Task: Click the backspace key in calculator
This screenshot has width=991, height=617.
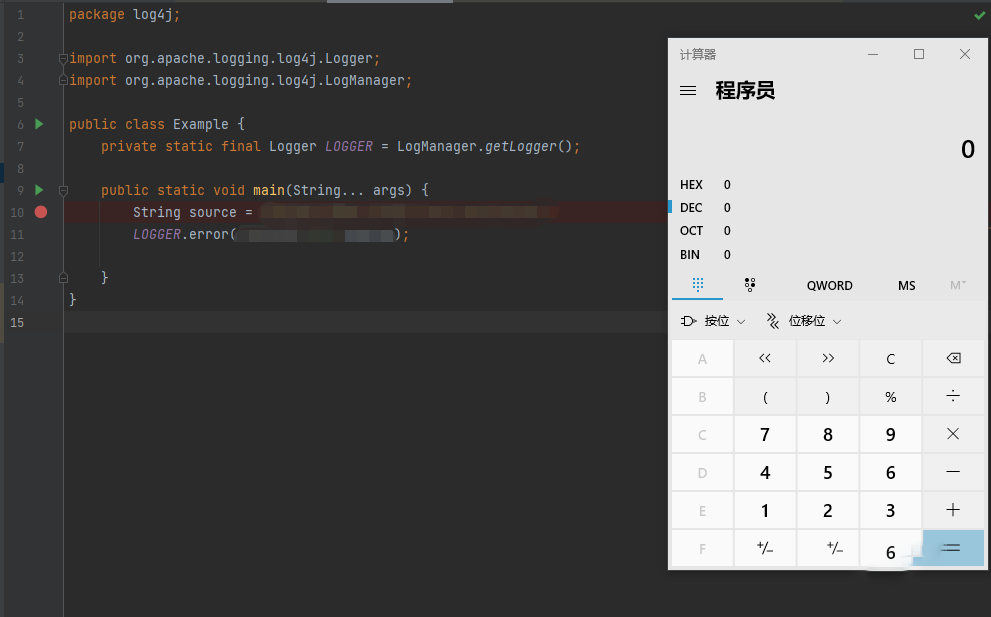Action: (x=953, y=358)
